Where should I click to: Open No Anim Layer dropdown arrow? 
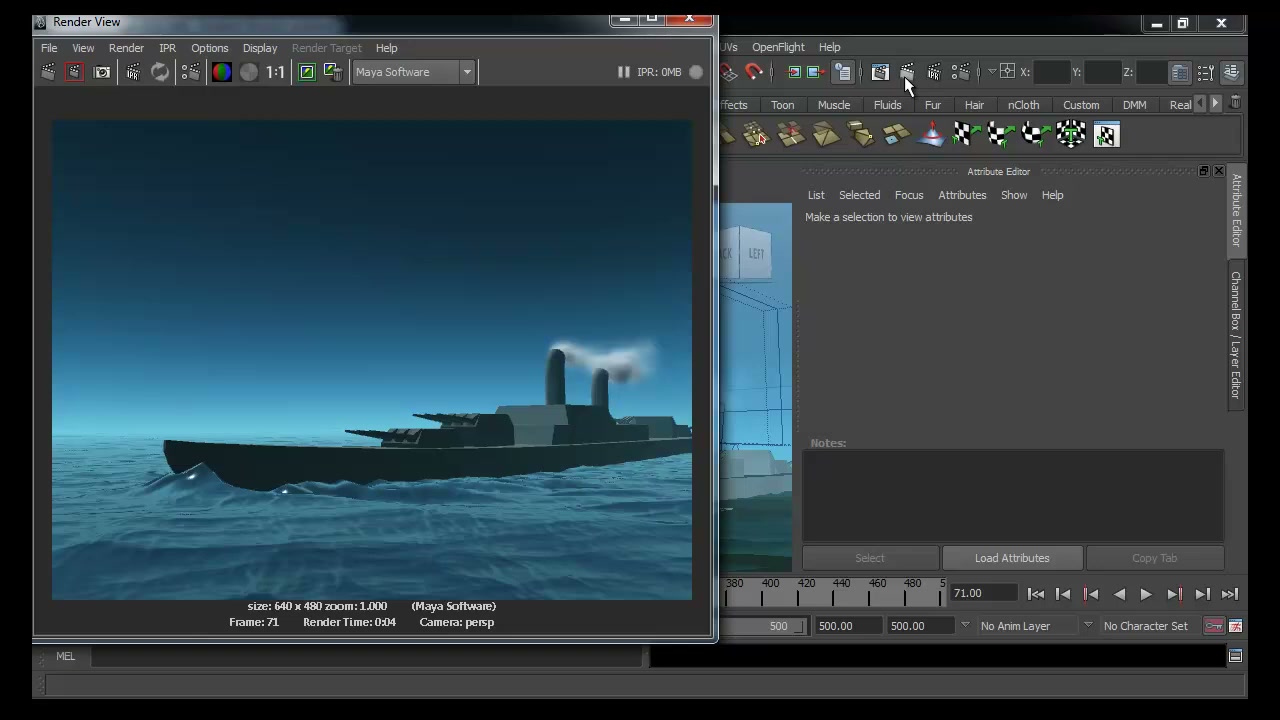pyautogui.click(x=965, y=626)
